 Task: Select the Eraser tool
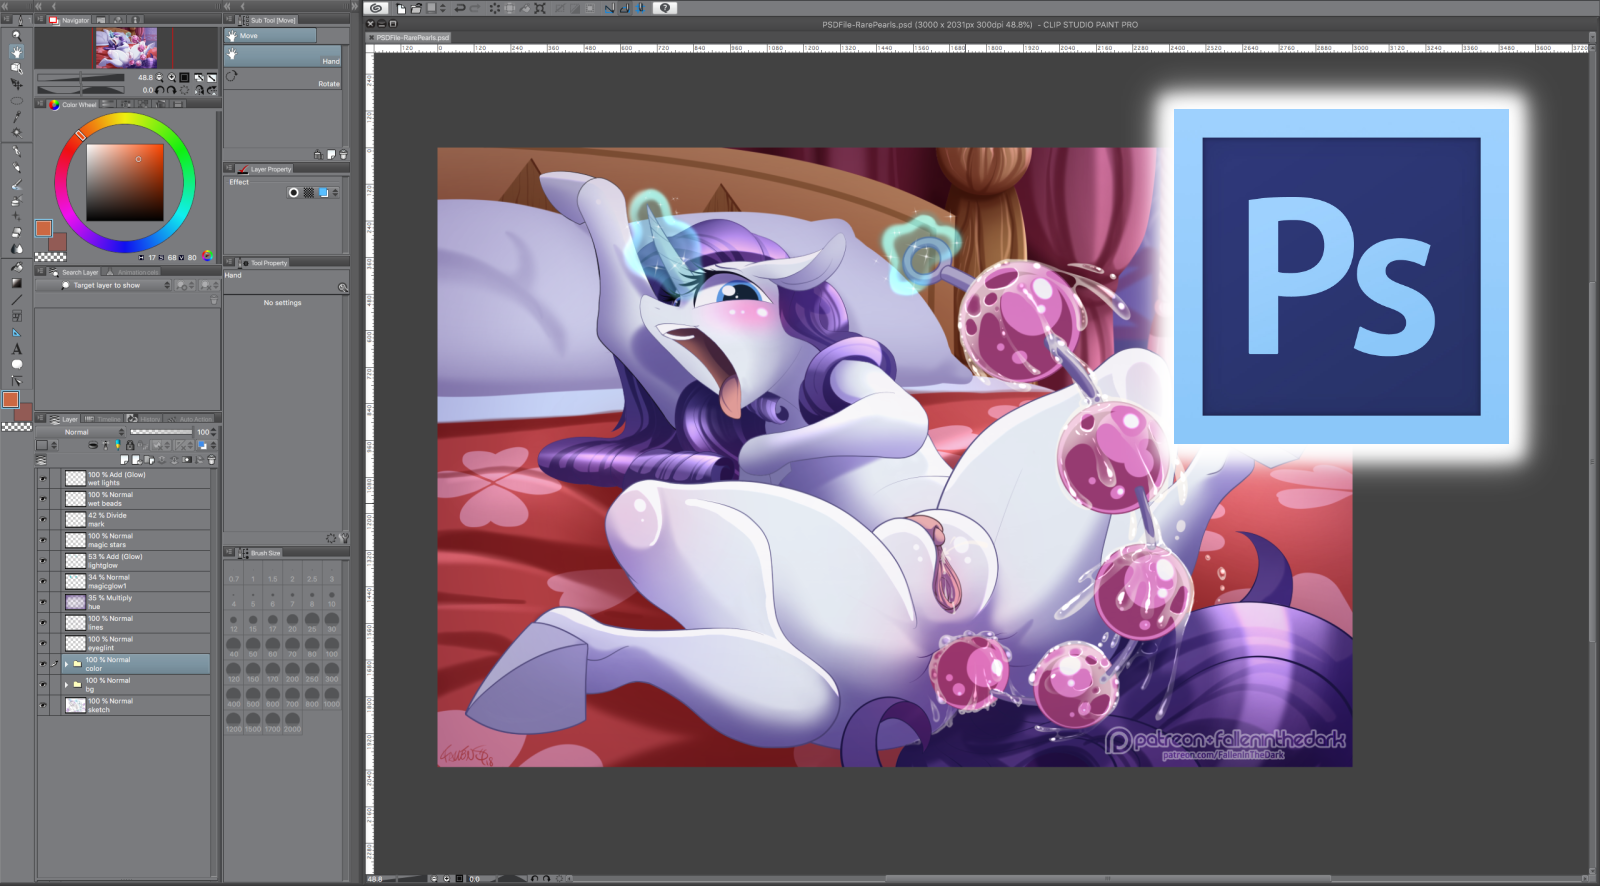click(16, 233)
